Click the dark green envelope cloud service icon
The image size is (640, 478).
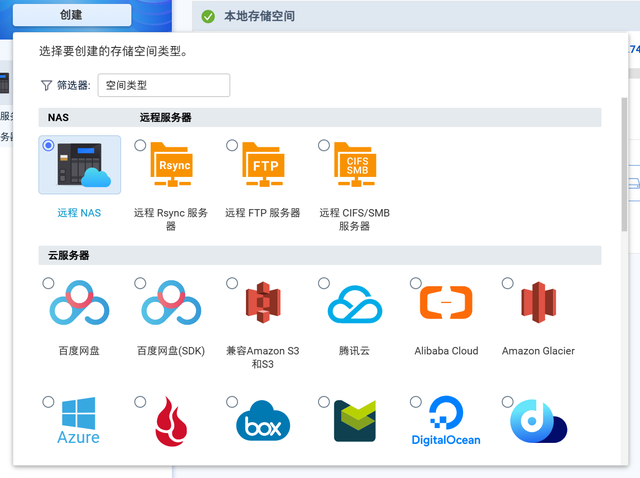pos(355,421)
